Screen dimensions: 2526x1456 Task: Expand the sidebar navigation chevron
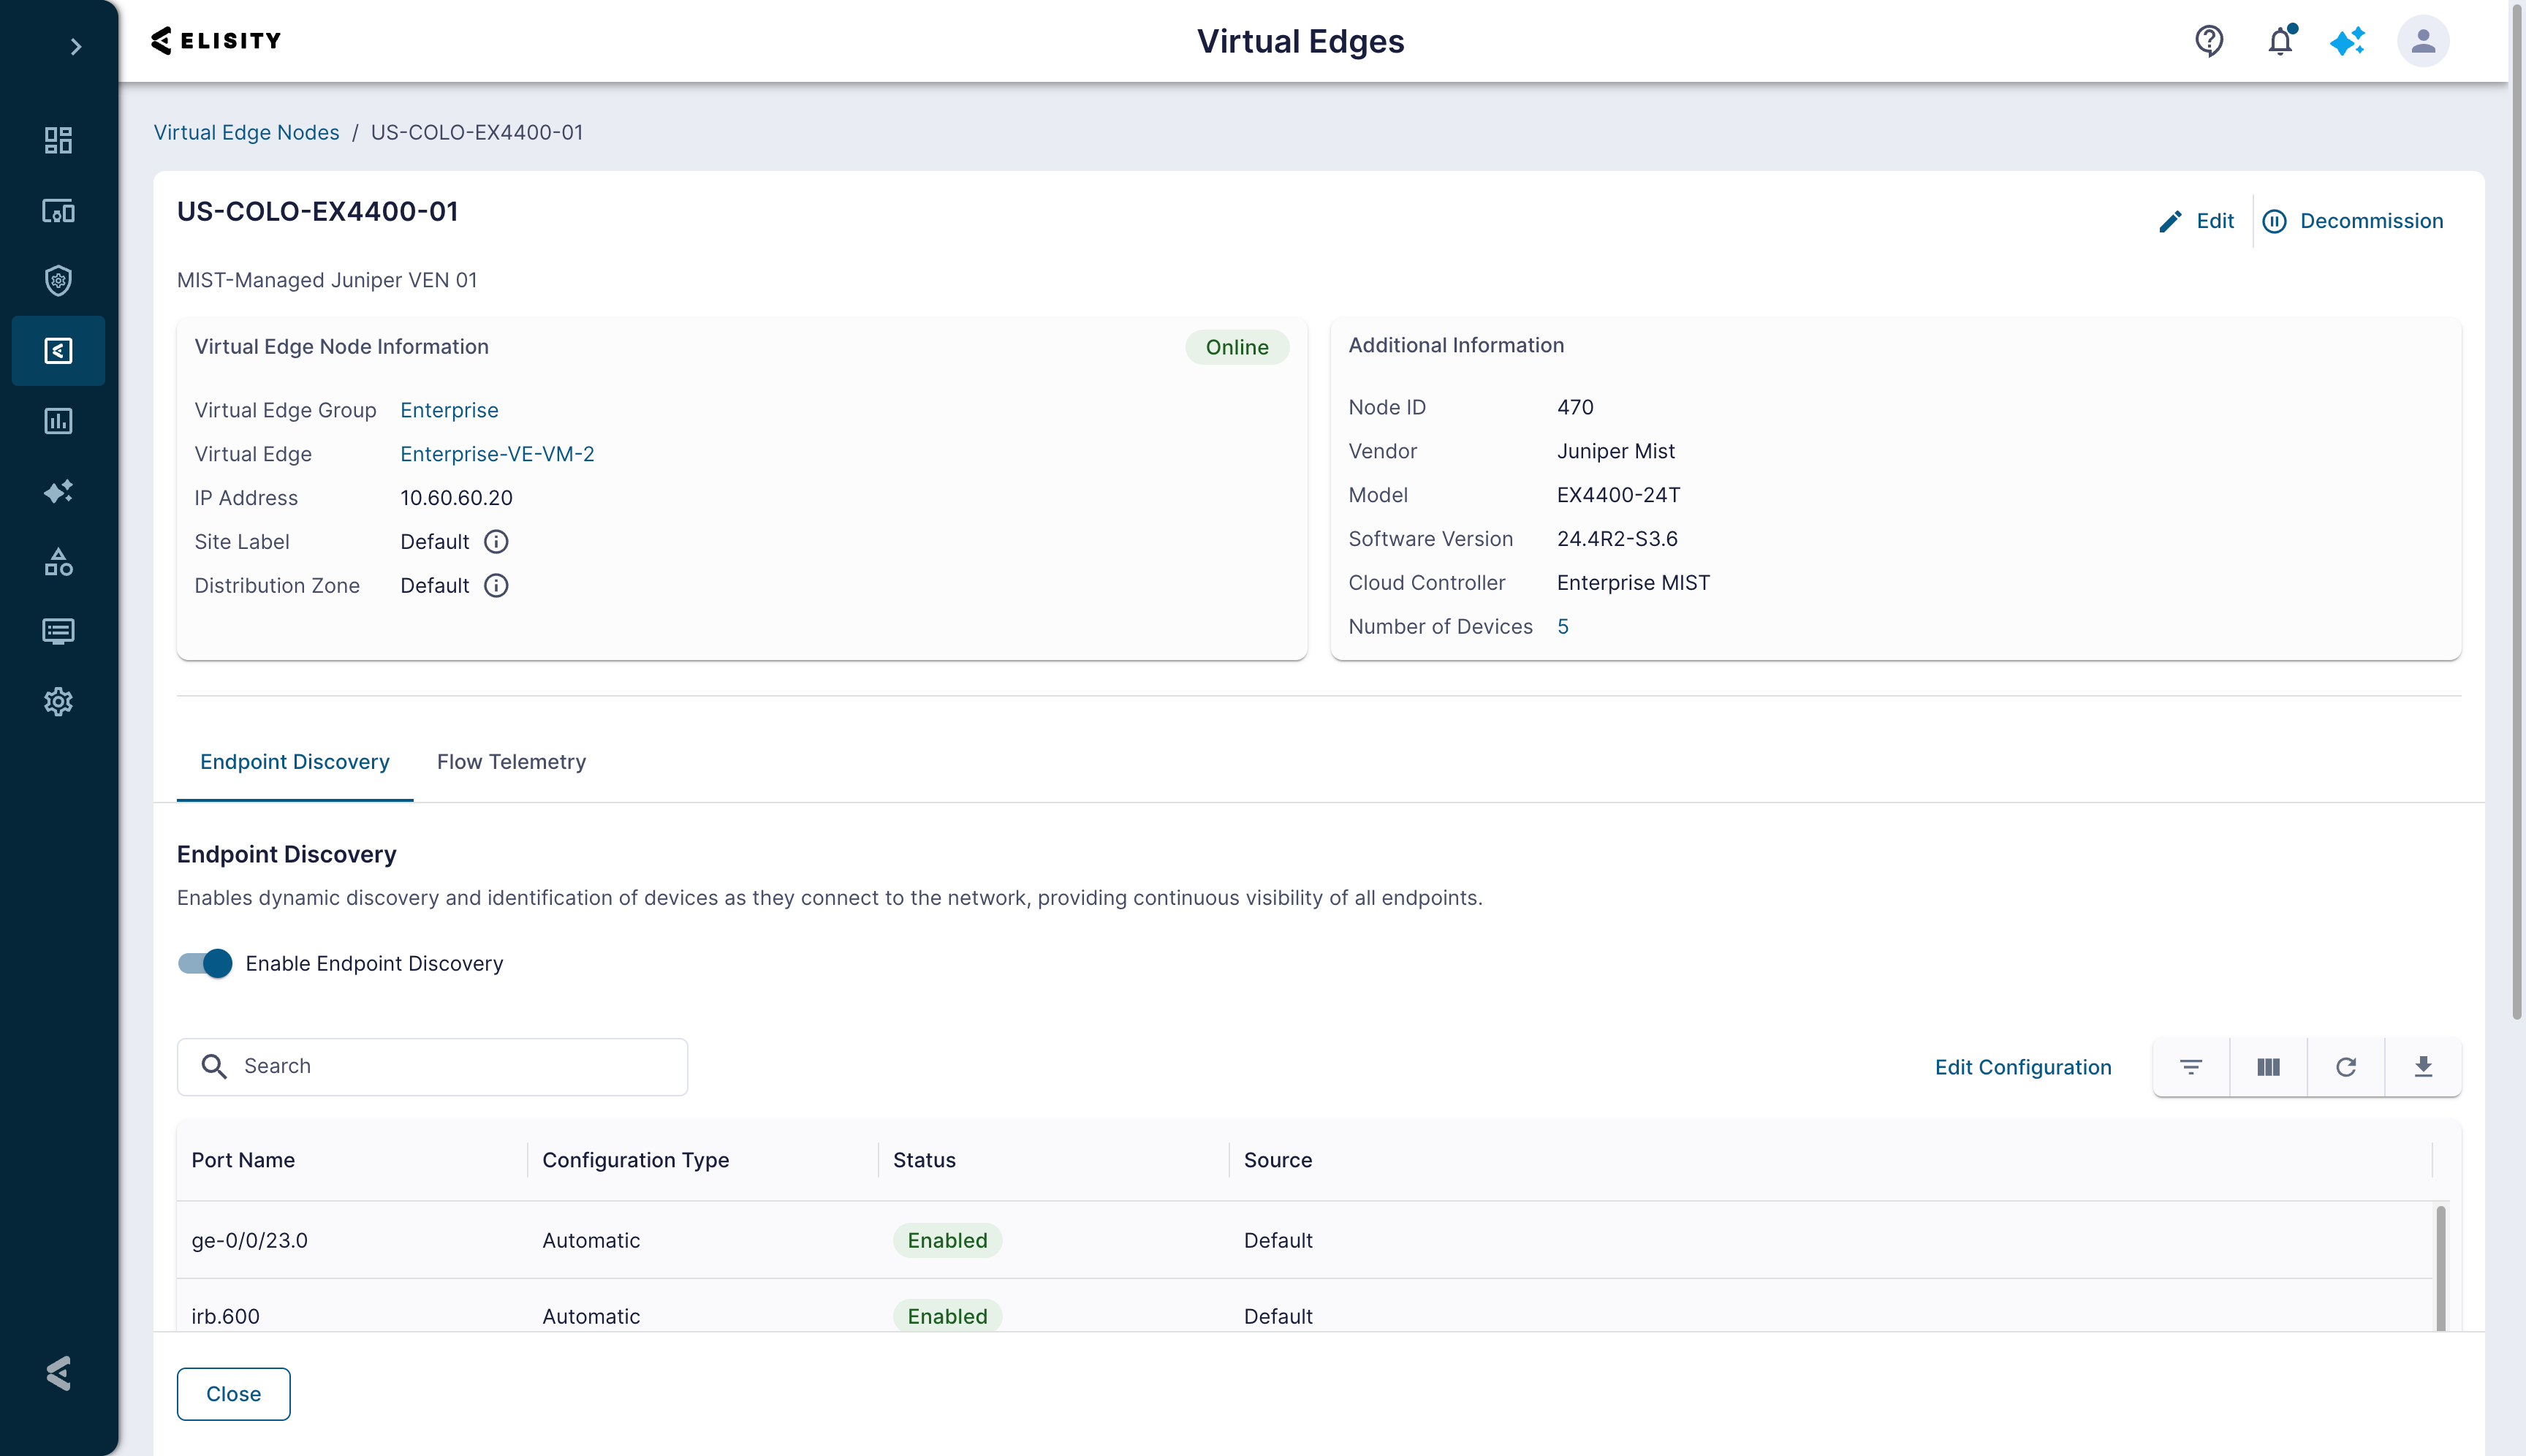[75, 46]
